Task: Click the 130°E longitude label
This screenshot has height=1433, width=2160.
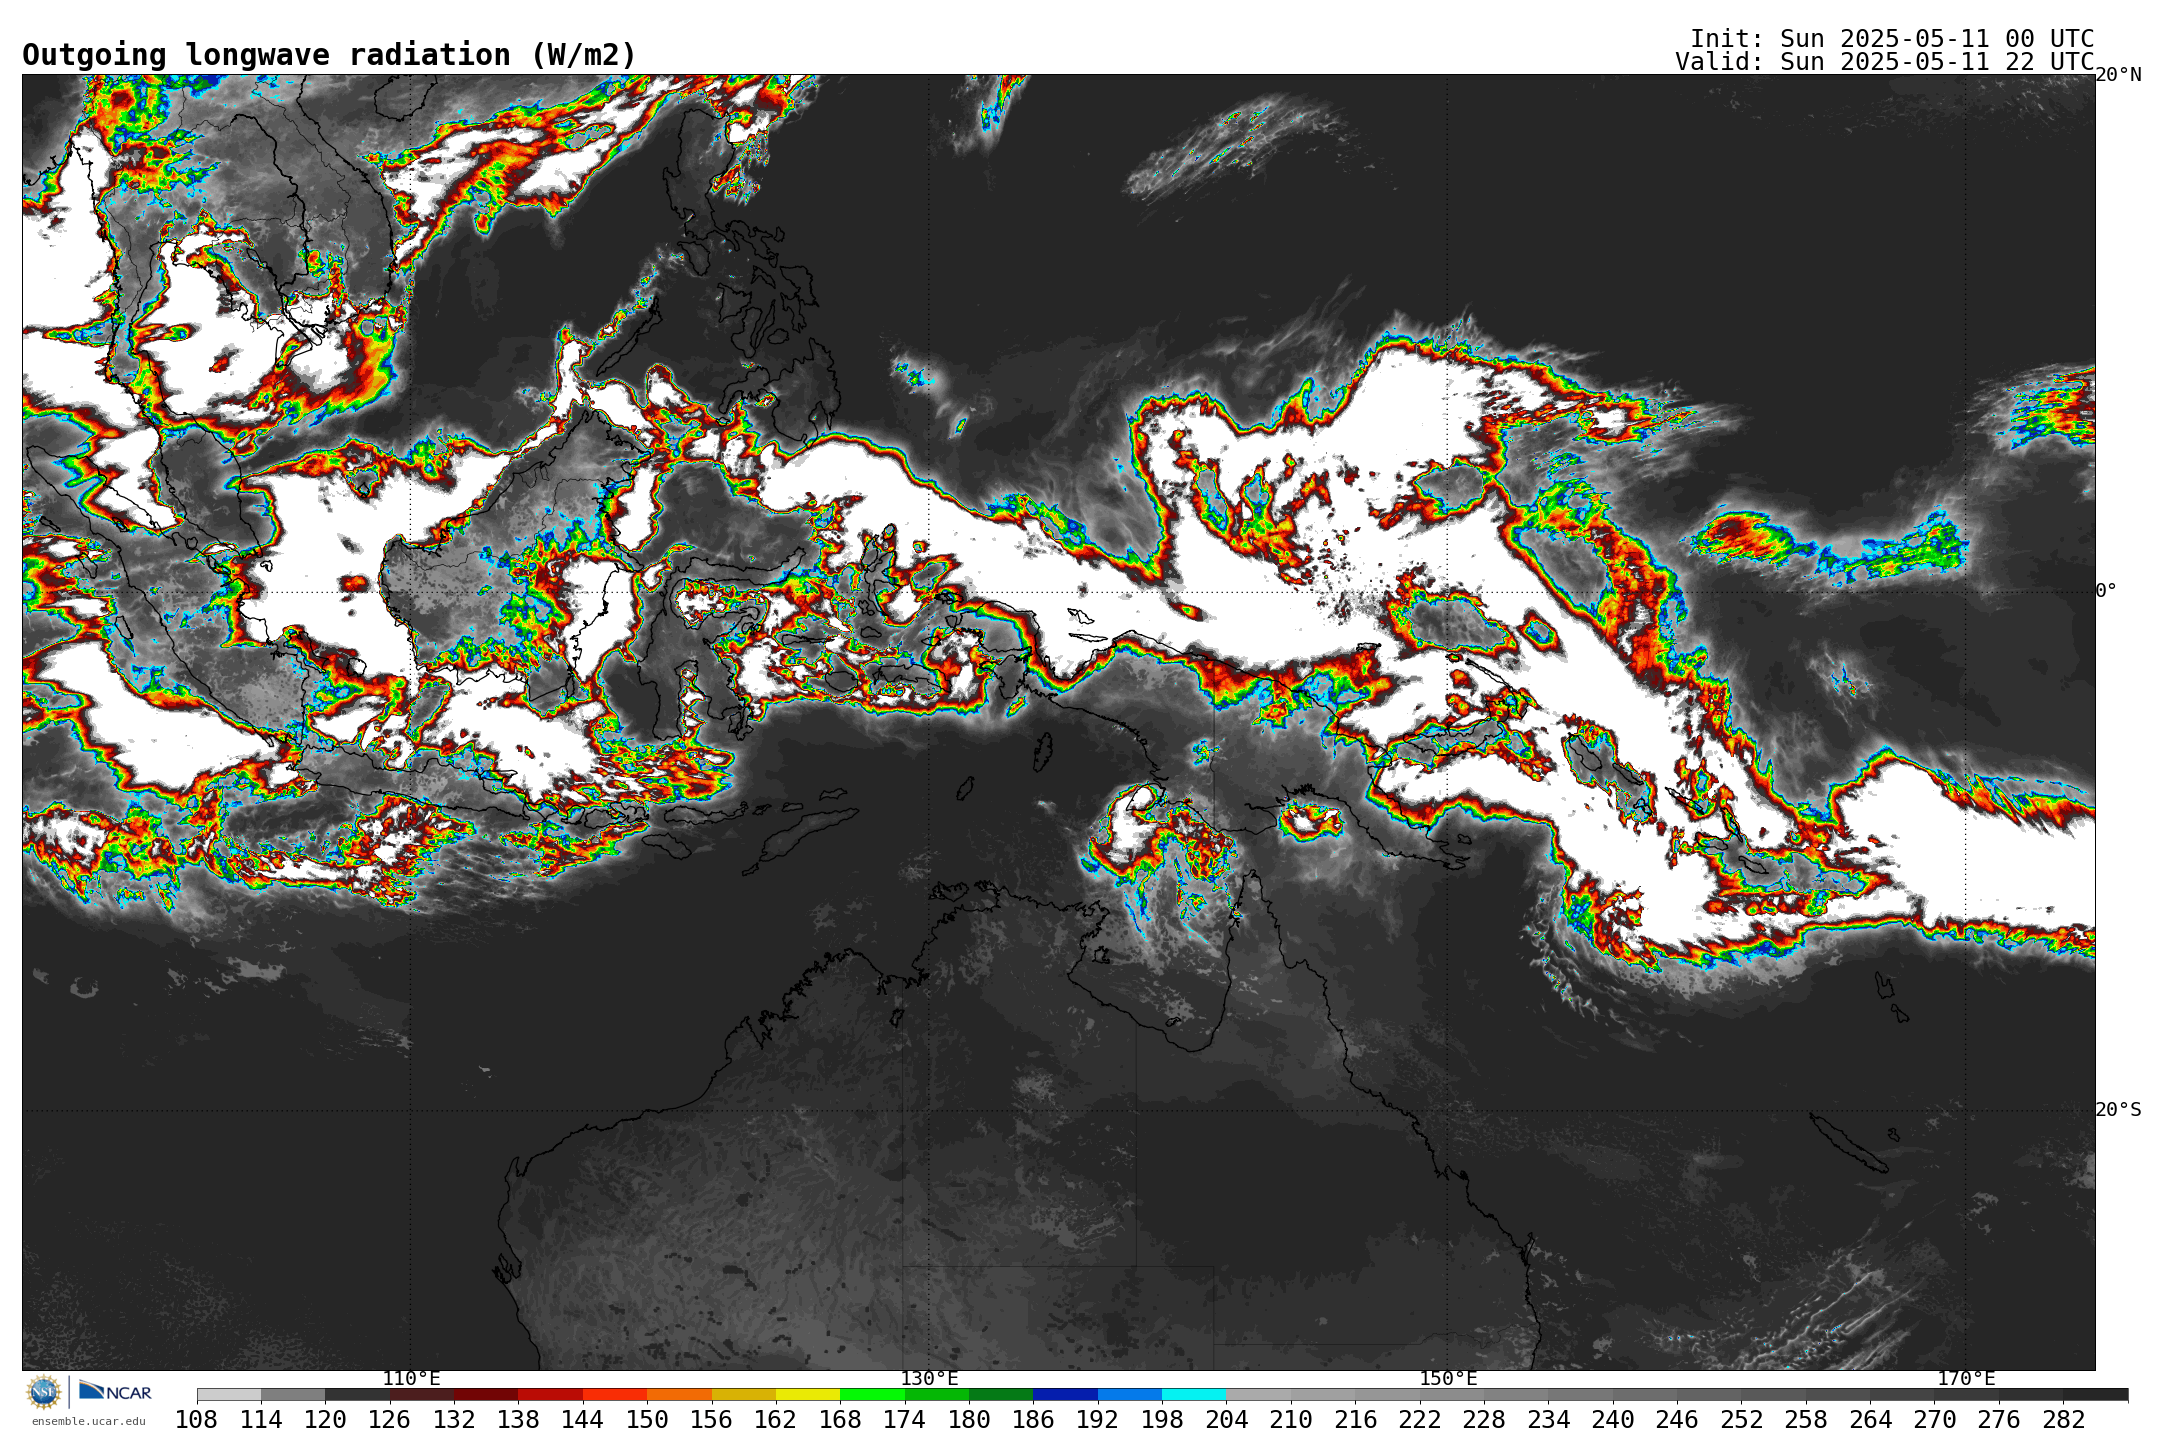Action: 929,1379
